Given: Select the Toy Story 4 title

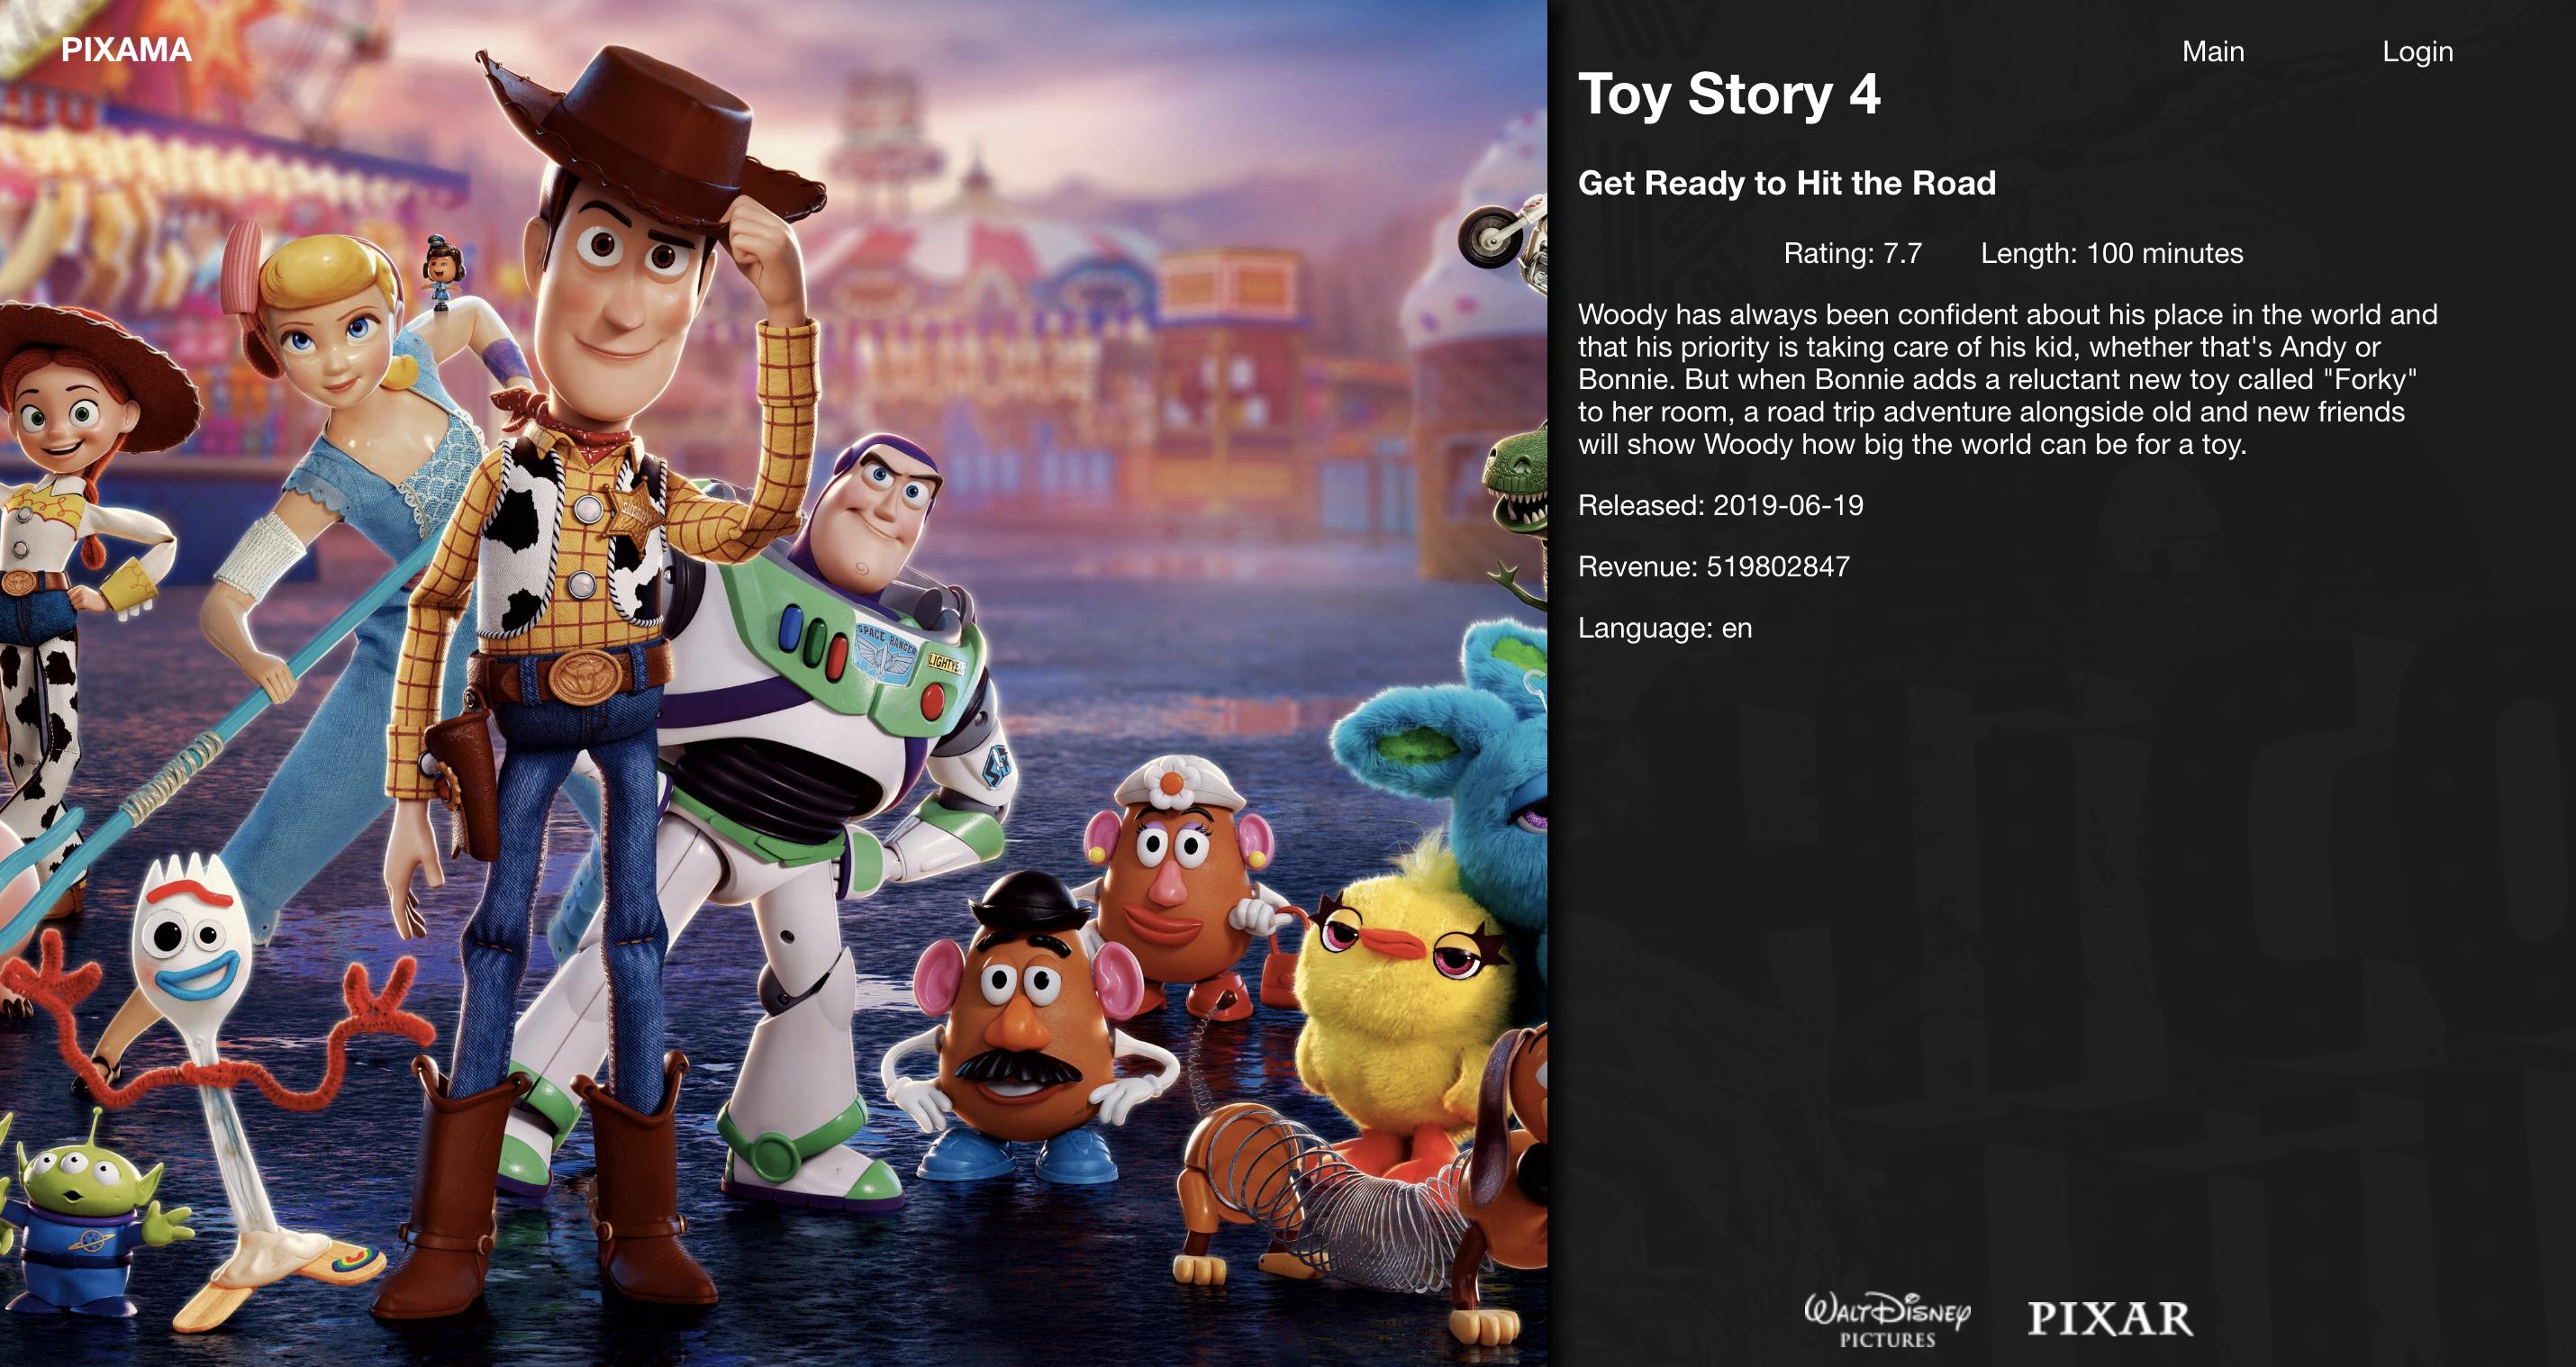Looking at the screenshot, I should pos(1729,94).
